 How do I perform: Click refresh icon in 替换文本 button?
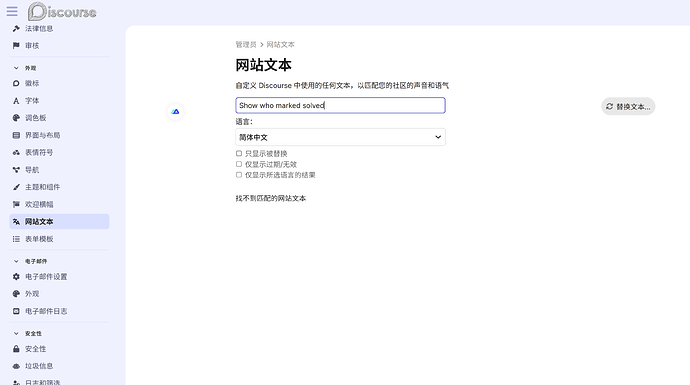(609, 106)
